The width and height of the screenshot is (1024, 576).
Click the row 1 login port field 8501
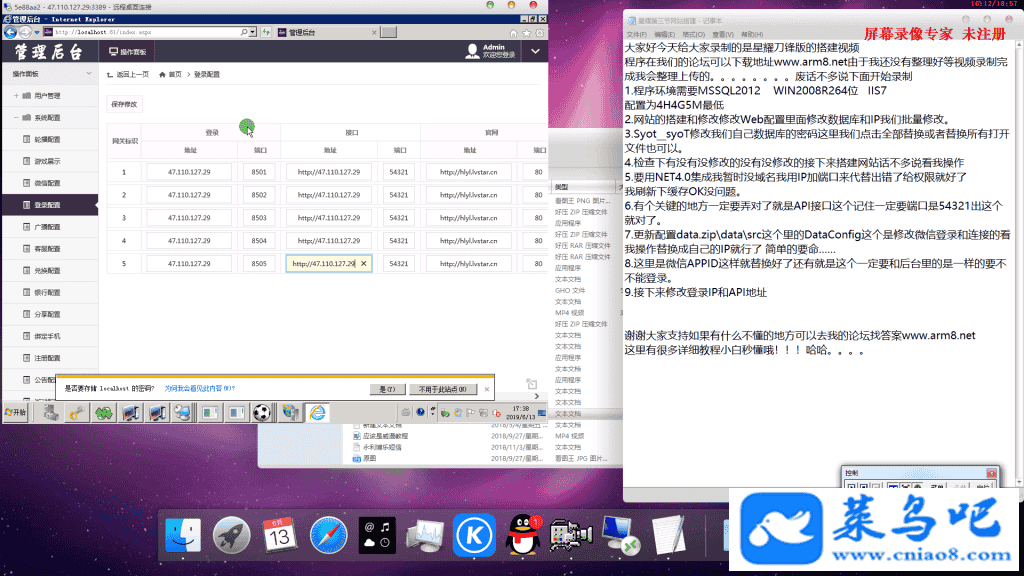click(x=259, y=171)
